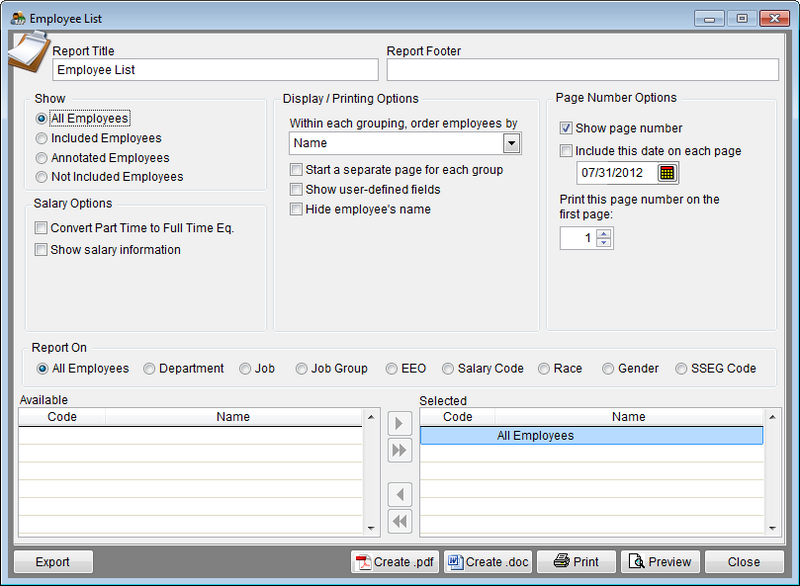Move all items left with double arrow
800x586 pixels.
coord(399,521)
